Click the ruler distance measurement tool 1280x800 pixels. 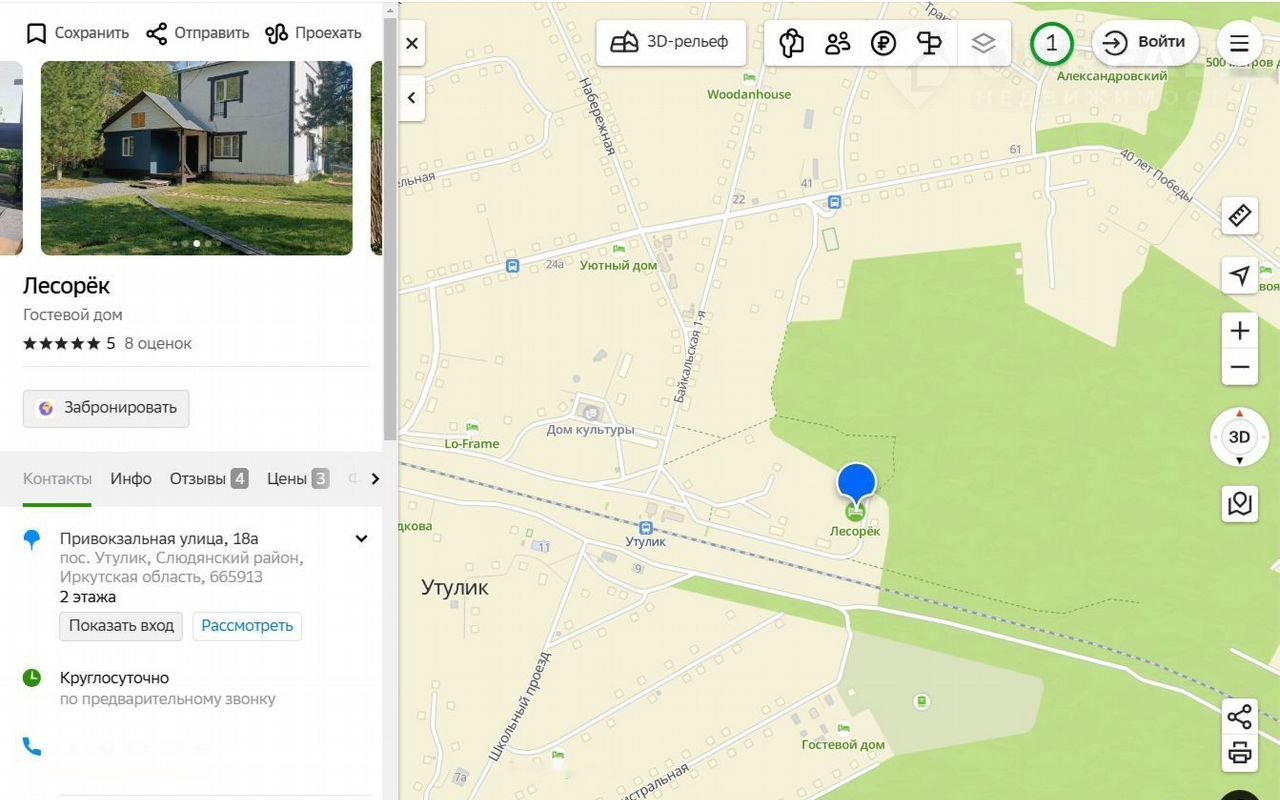[x=1240, y=216]
